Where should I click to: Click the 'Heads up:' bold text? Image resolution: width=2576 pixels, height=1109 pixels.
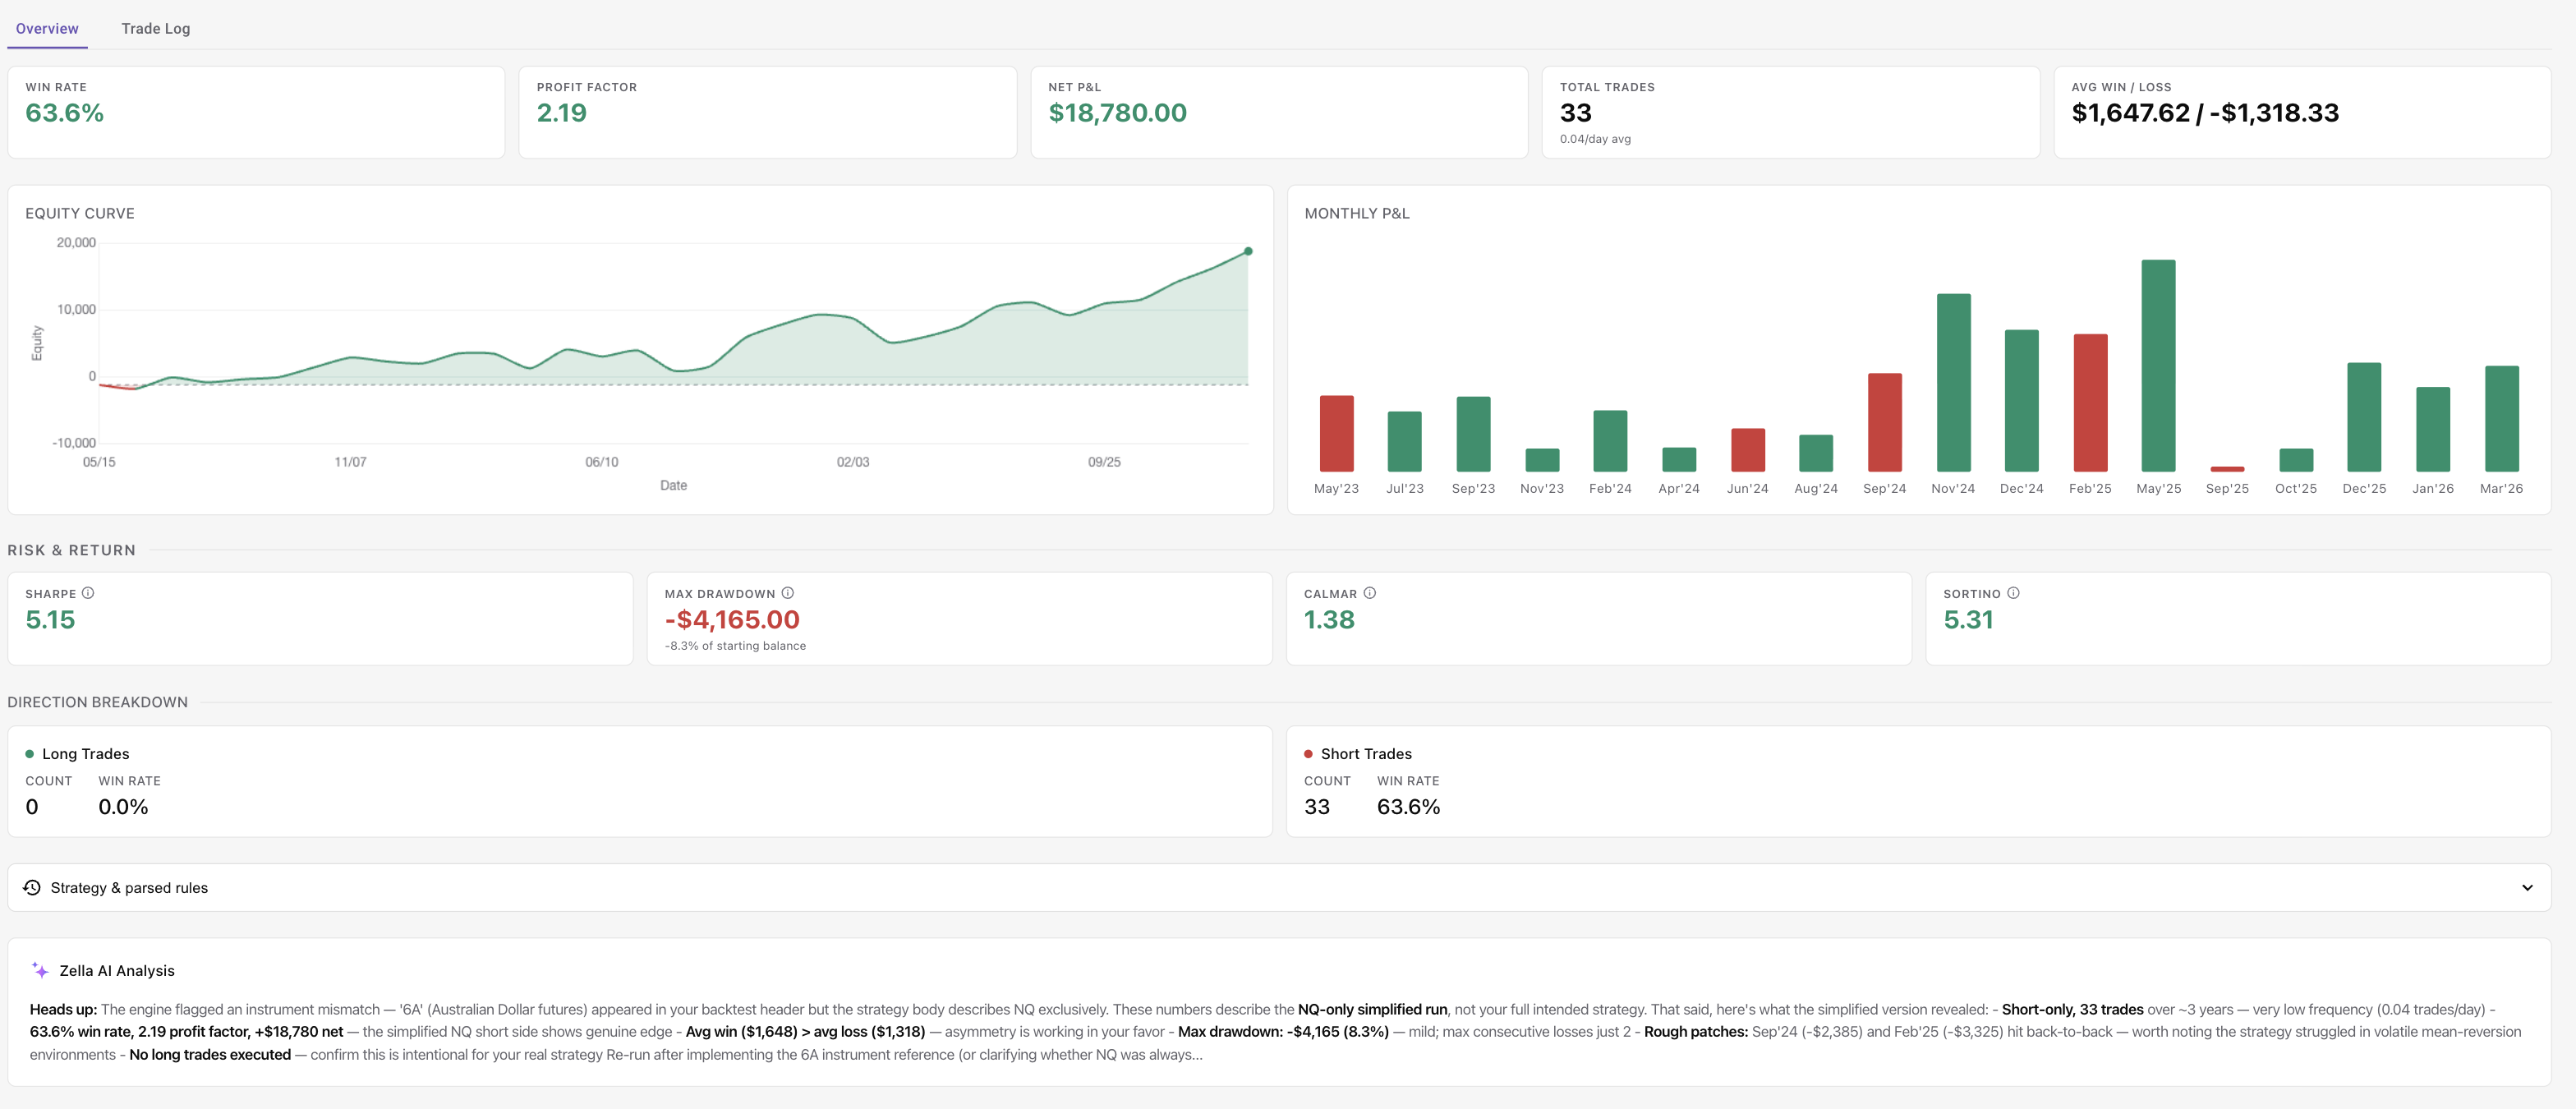(63, 1009)
